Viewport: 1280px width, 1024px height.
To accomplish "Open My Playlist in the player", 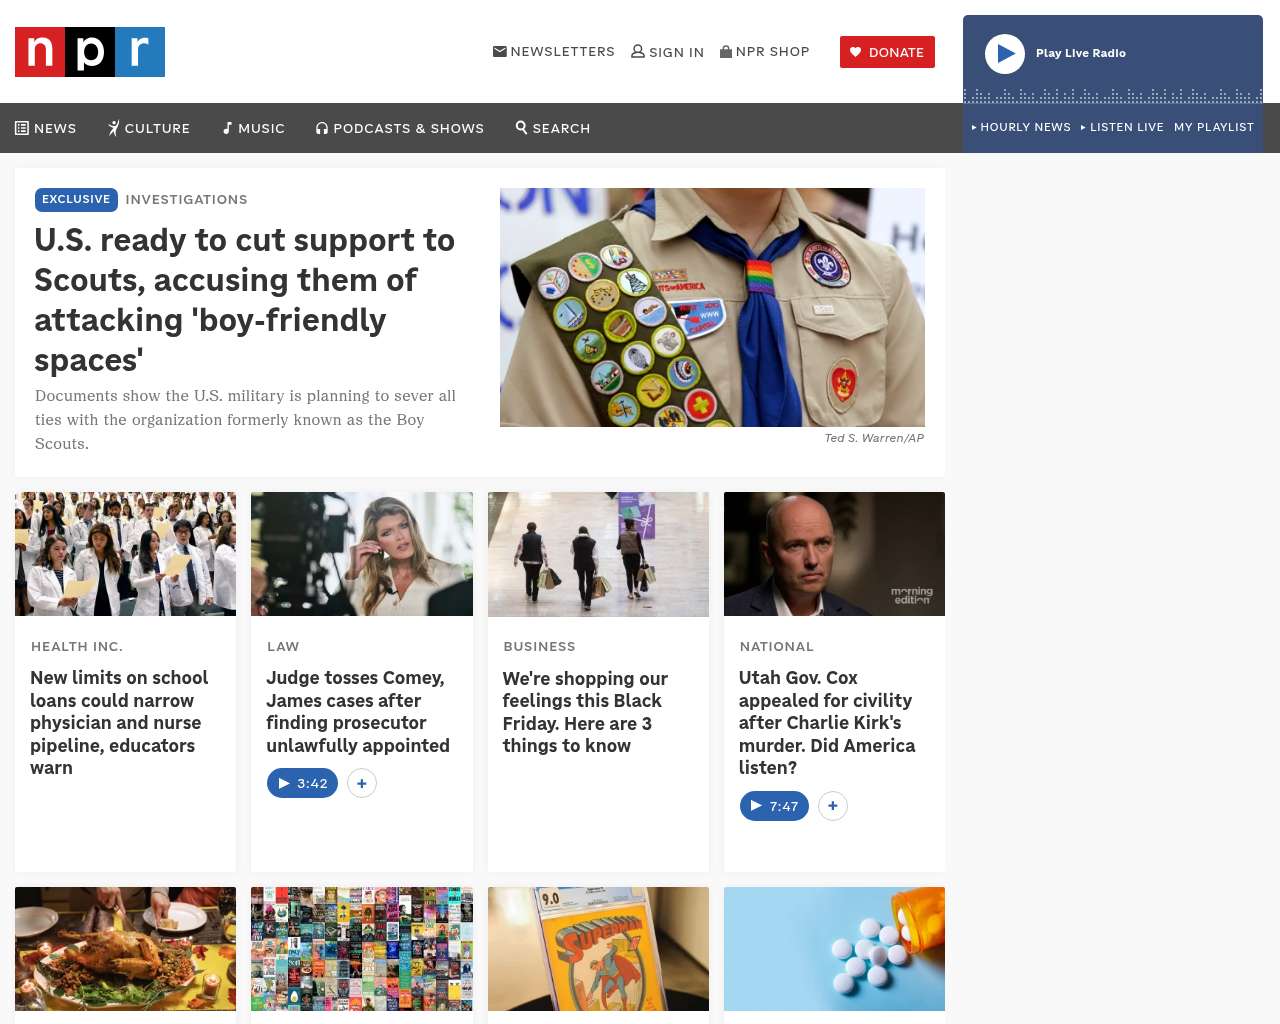I will (x=1213, y=127).
